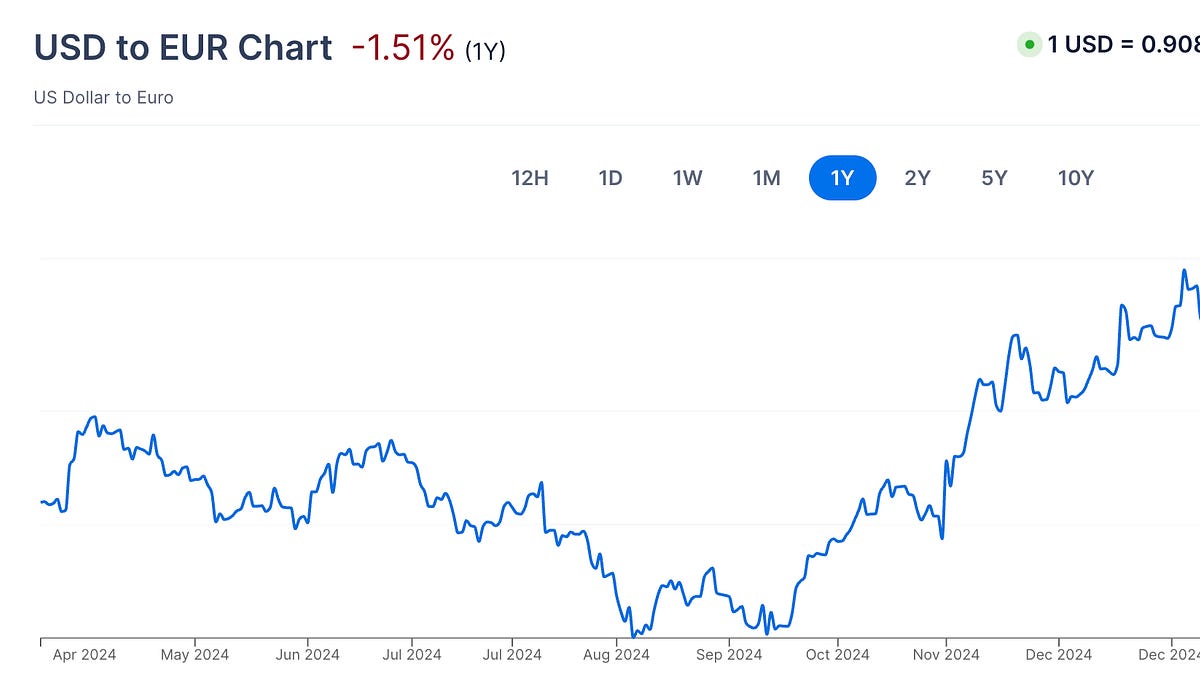1200x675 pixels.
Task: Select the 5Y timeframe
Action: 995,177
